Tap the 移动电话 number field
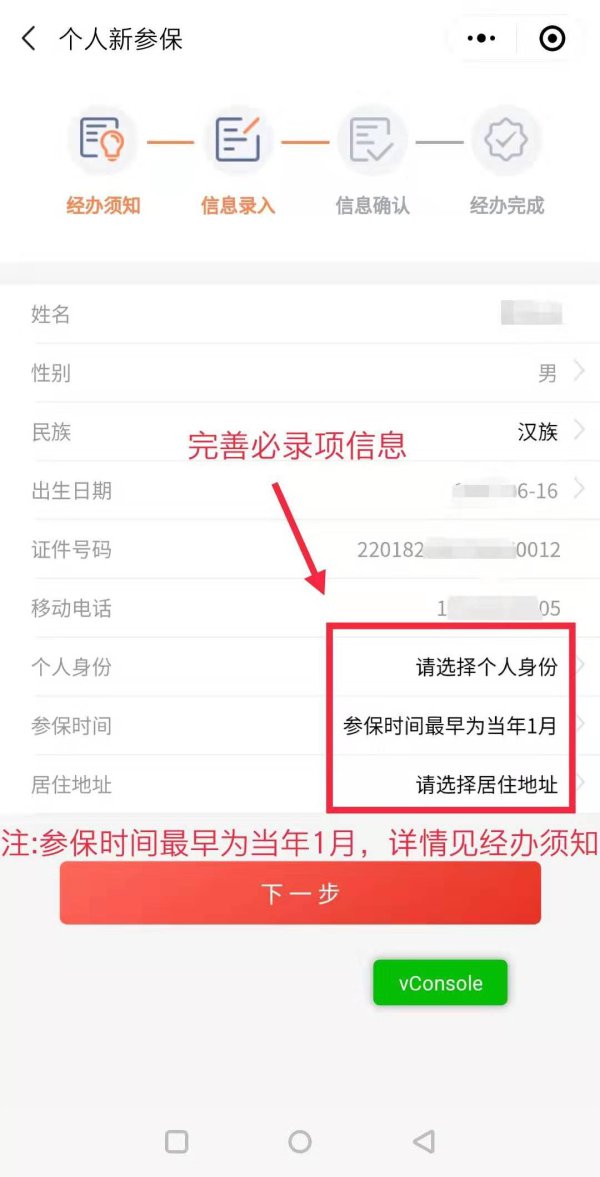 pyautogui.click(x=499, y=608)
